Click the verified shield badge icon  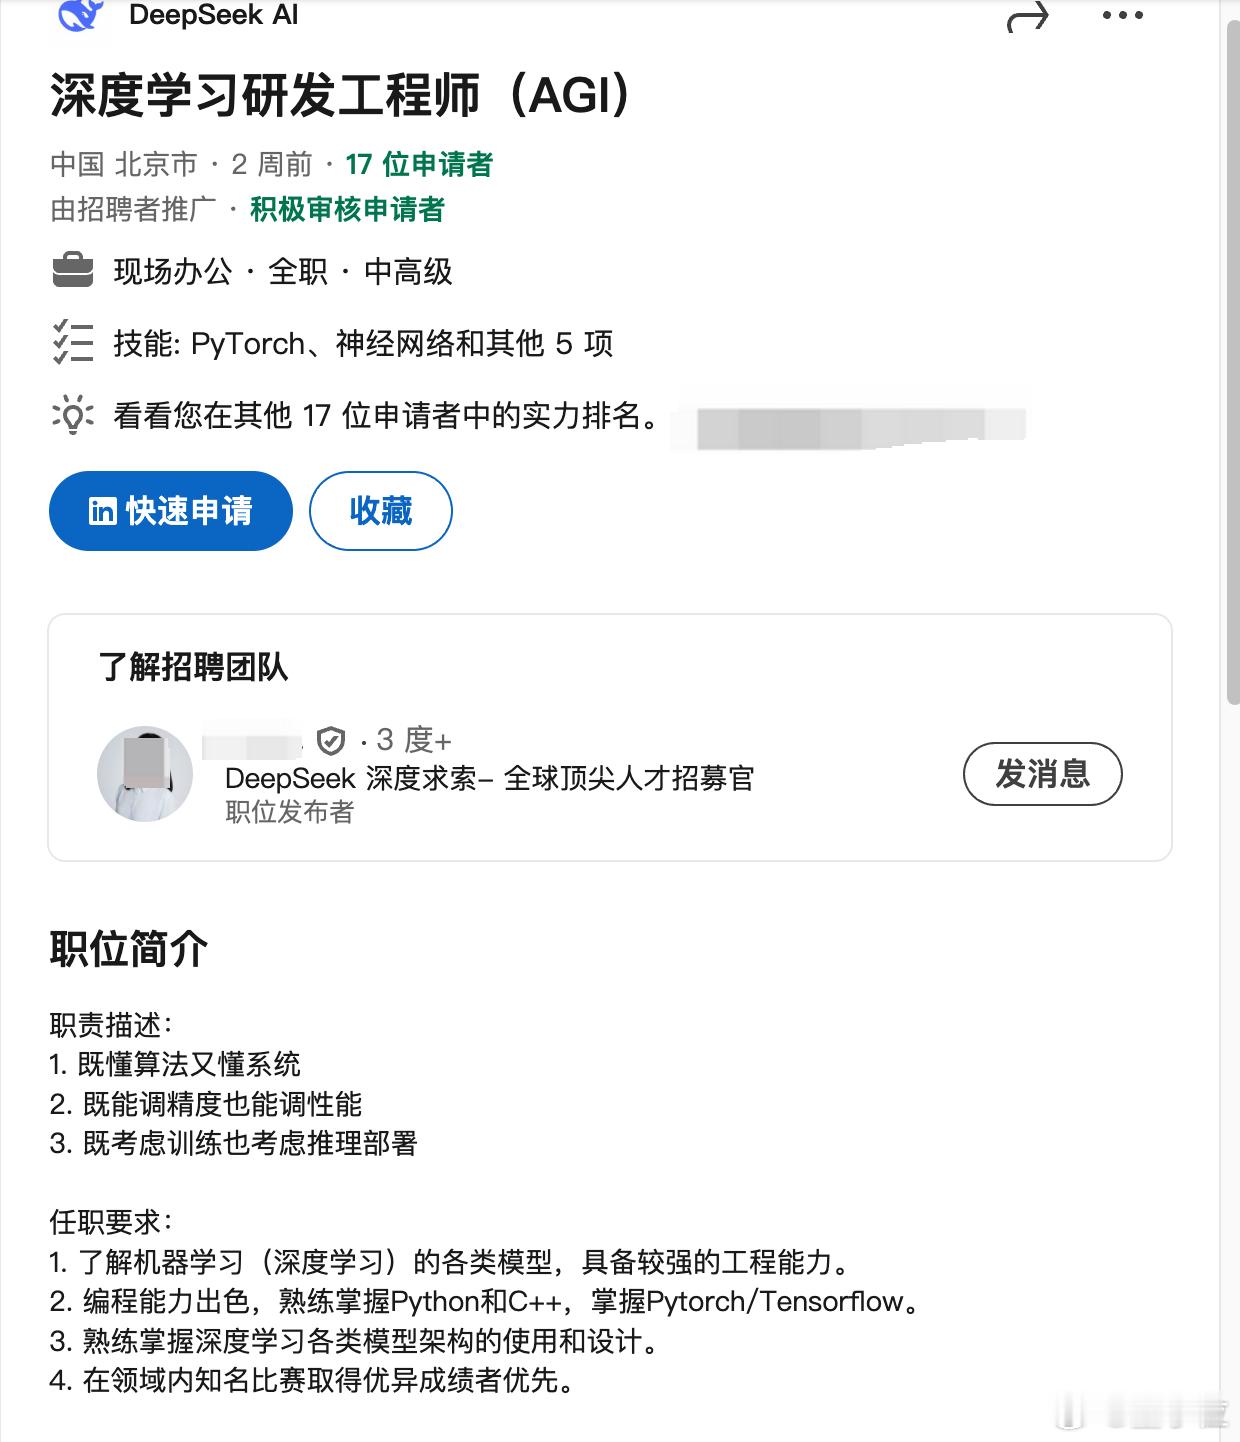[331, 741]
